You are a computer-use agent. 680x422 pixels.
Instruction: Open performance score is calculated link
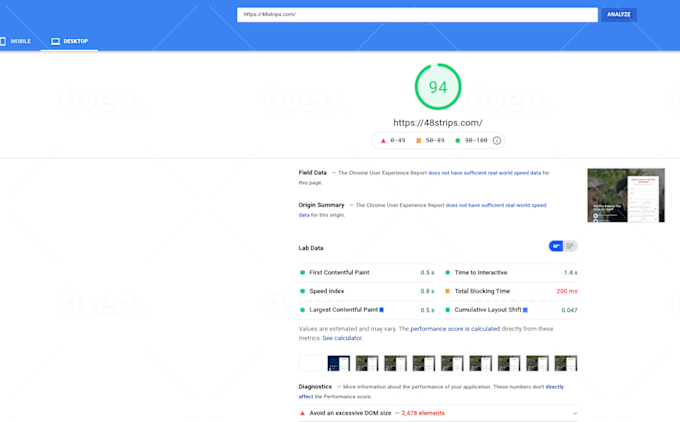[x=455, y=329]
